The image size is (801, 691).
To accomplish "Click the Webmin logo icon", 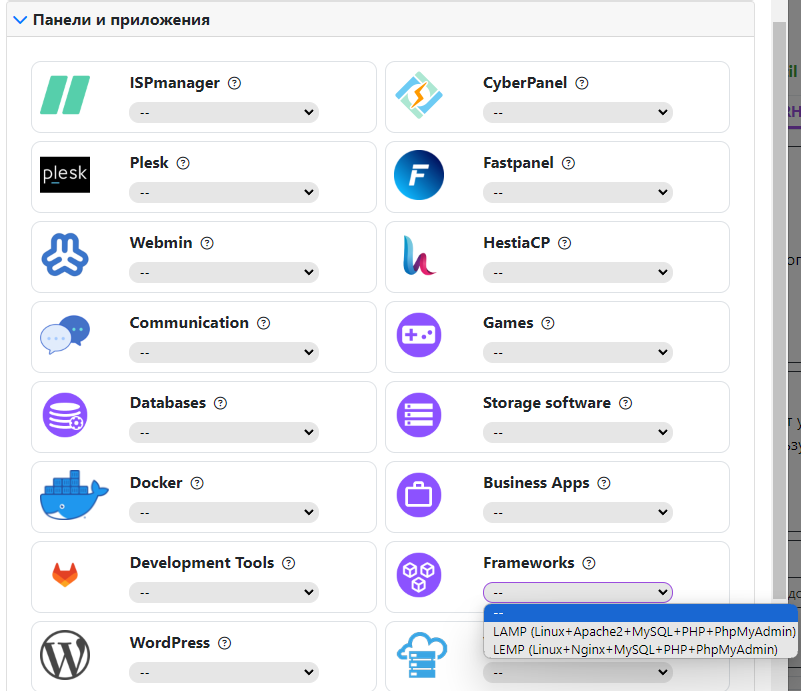I will point(65,255).
